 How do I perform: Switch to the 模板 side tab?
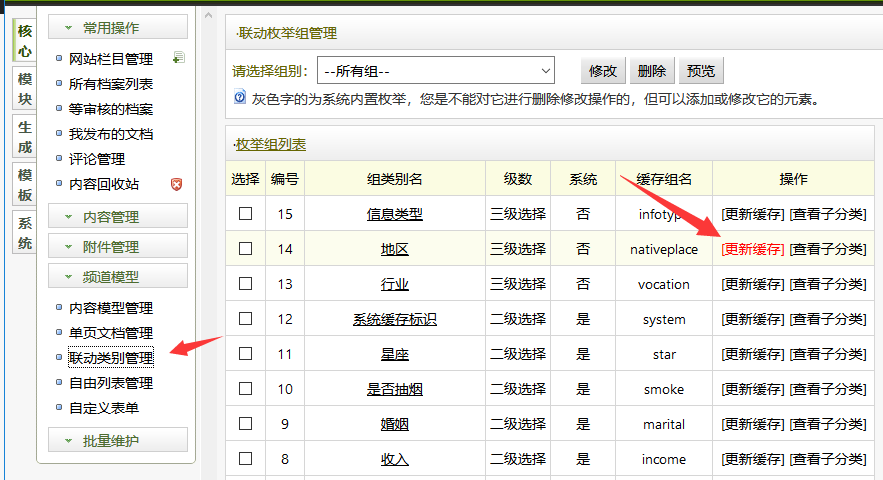[24, 185]
